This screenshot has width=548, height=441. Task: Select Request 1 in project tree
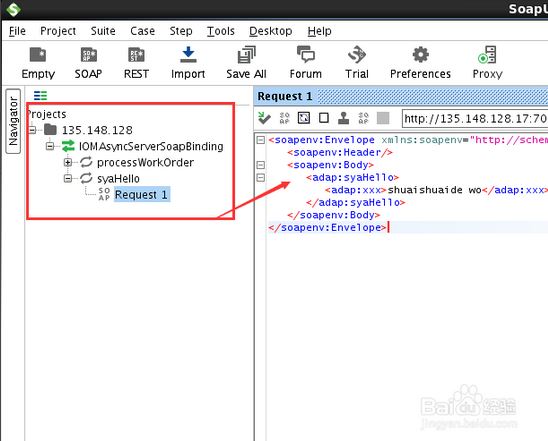click(142, 194)
